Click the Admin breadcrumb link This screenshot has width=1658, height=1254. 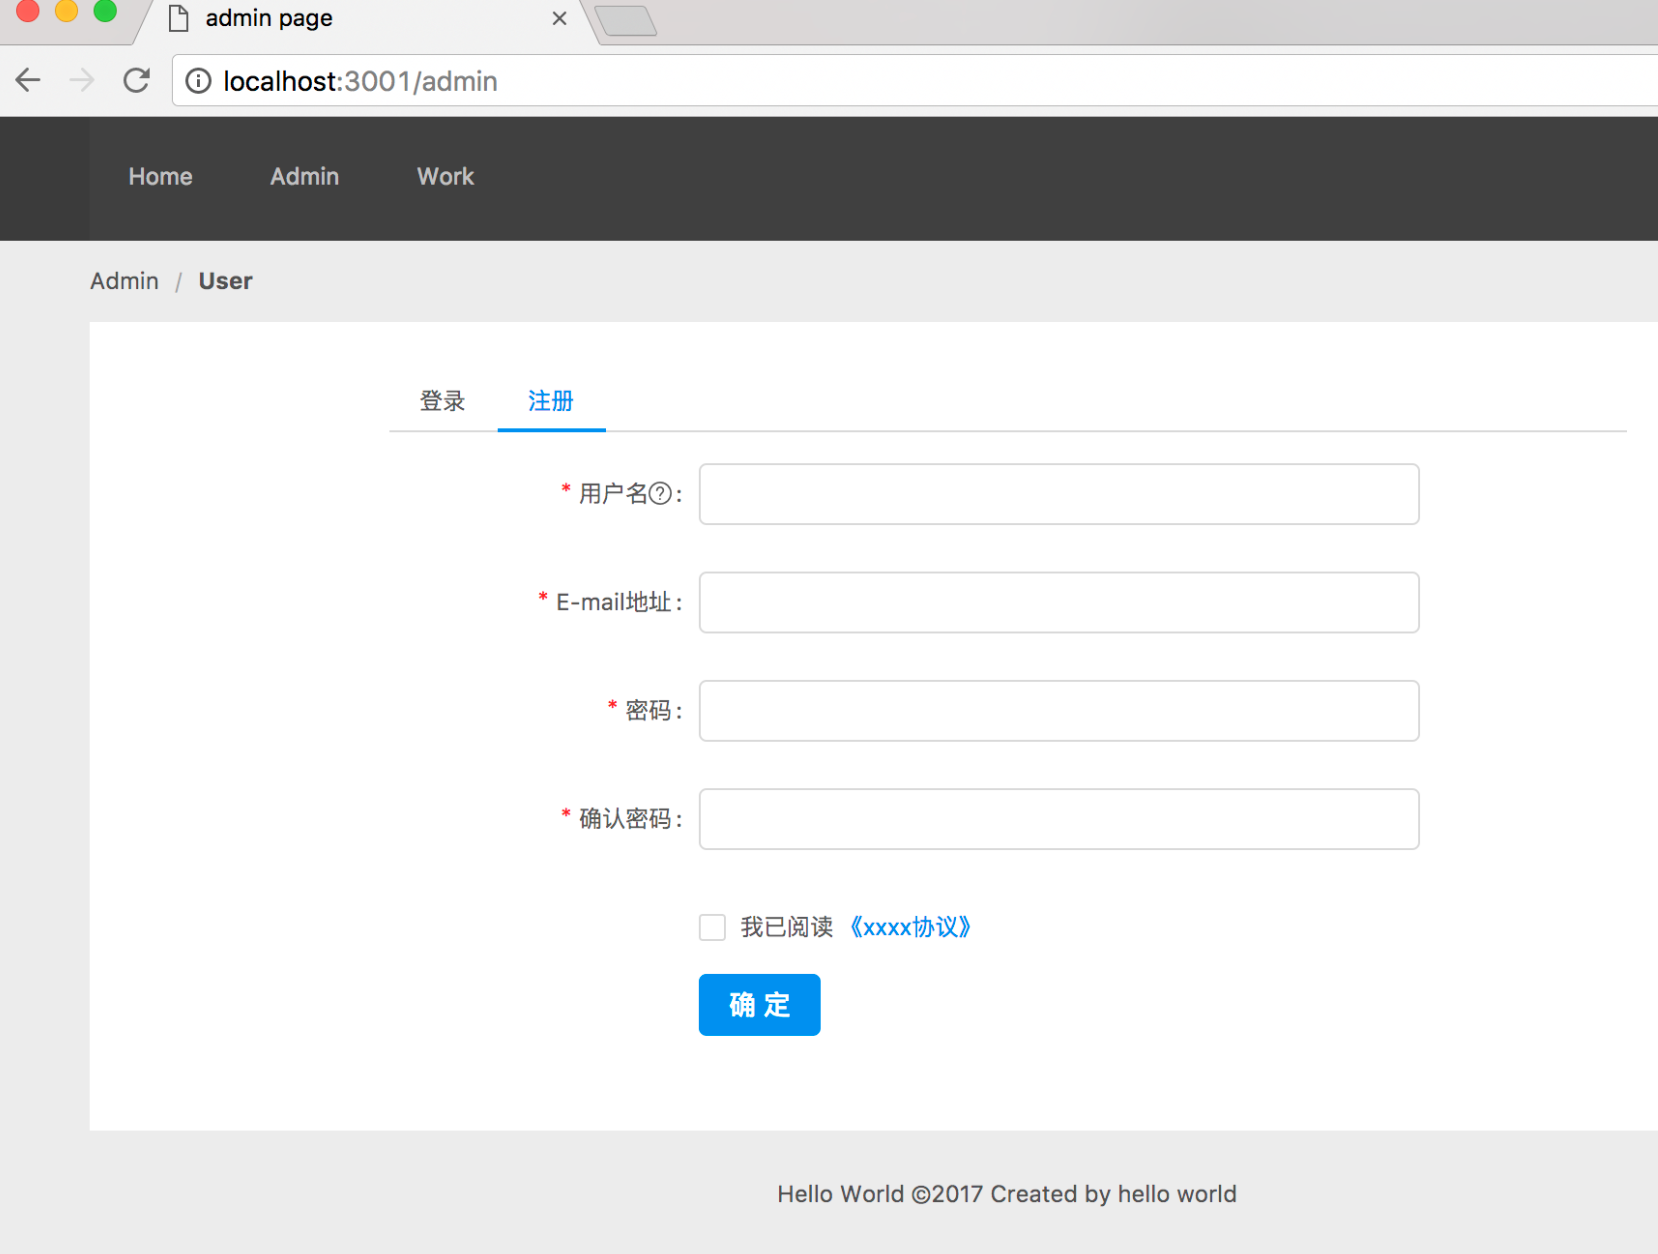click(124, 281)
